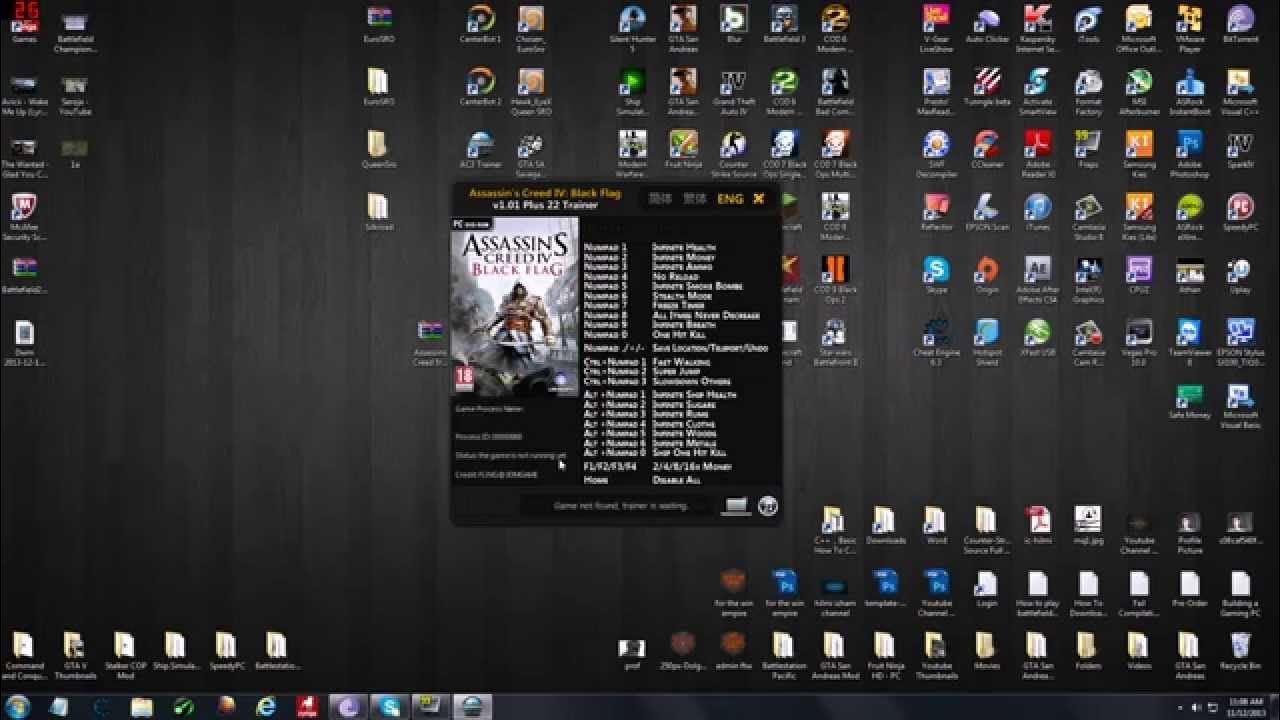Open the Counter Strike Source shortcut
Image resolution: width=1280 pixels, height=720 pixels.
(x=734, y=154)
